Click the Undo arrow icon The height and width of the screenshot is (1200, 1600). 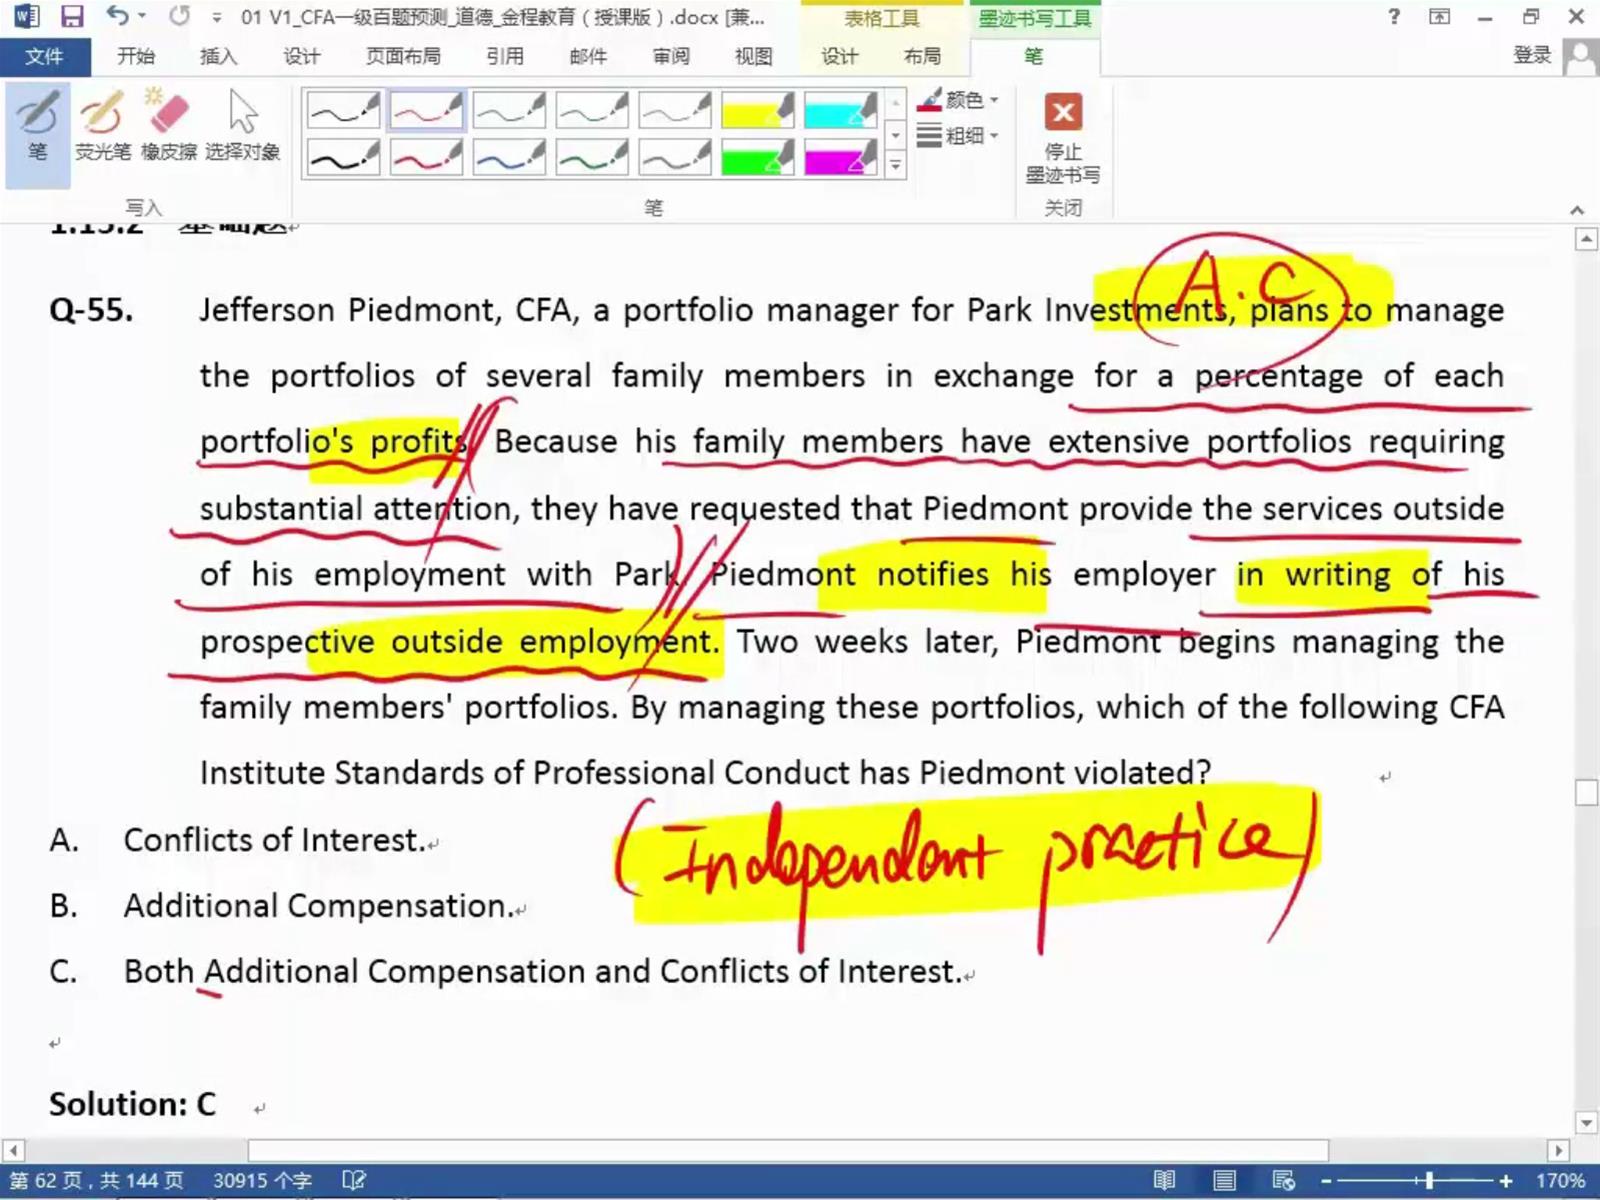(x=117, y=17)
